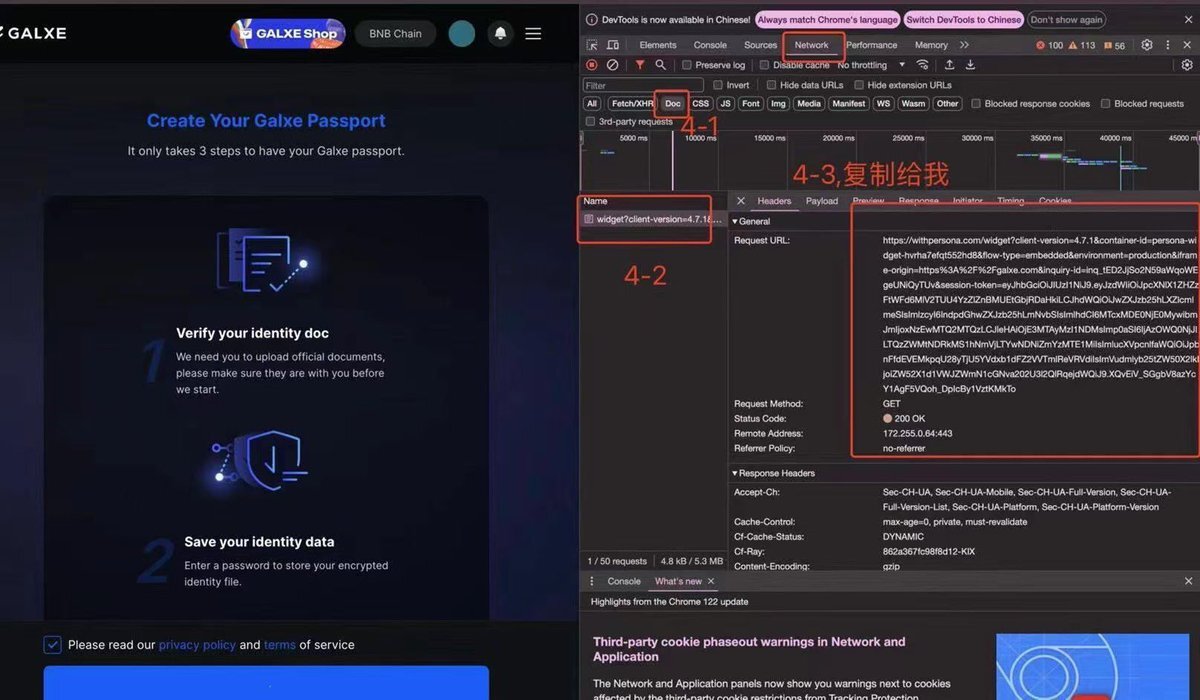Open network search magnifier
The height and width of the screenshot is (700, 1200).
coord(660,65)
